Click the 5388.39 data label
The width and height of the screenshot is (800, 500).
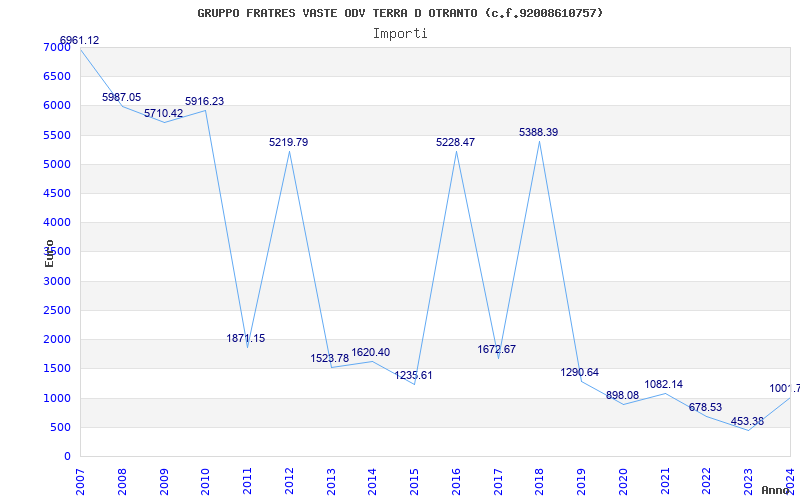(539, 132)
